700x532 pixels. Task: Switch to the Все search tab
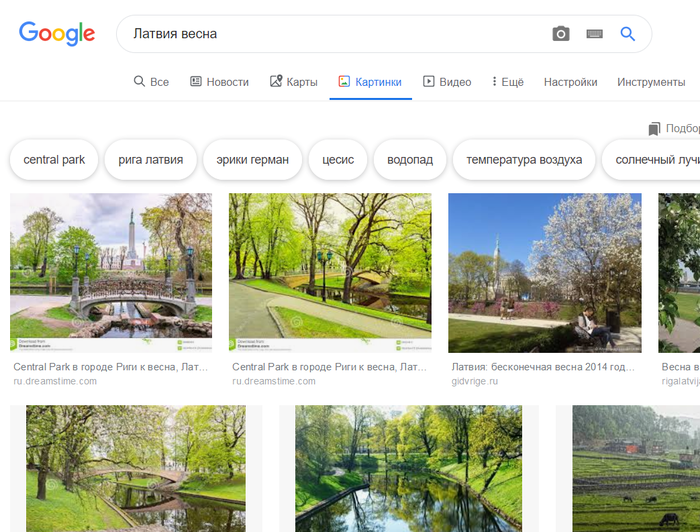[151, 82]
